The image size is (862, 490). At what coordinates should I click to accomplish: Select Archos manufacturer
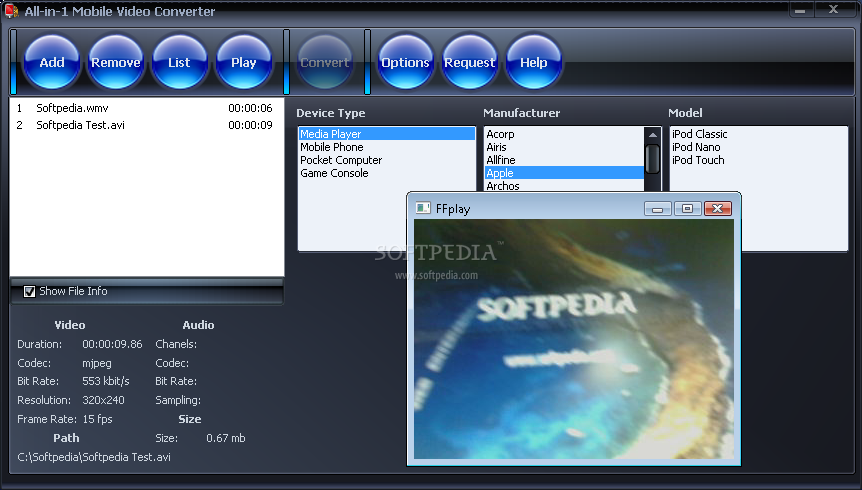tap(563, 186)
